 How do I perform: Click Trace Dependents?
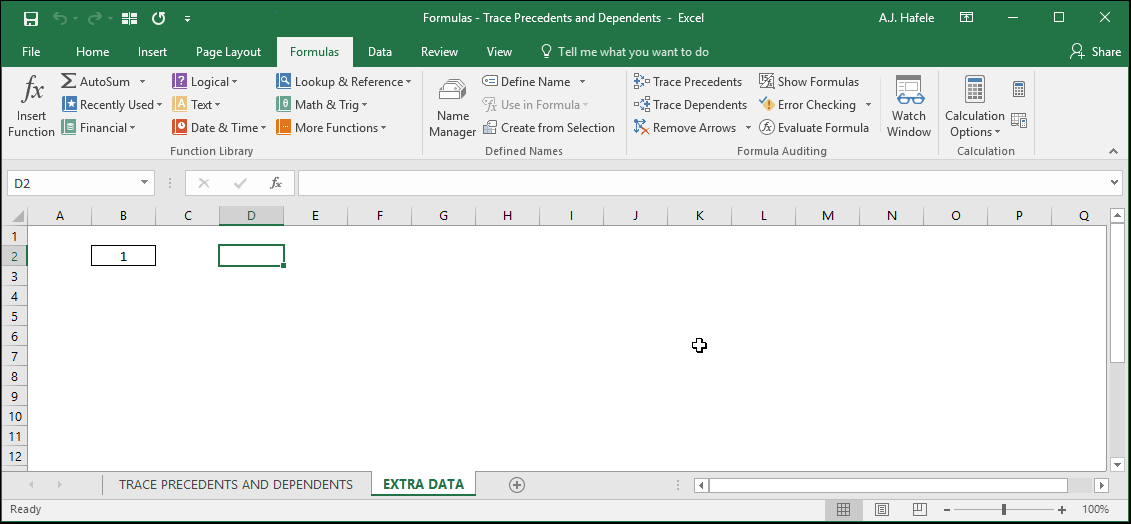(690, 105)
